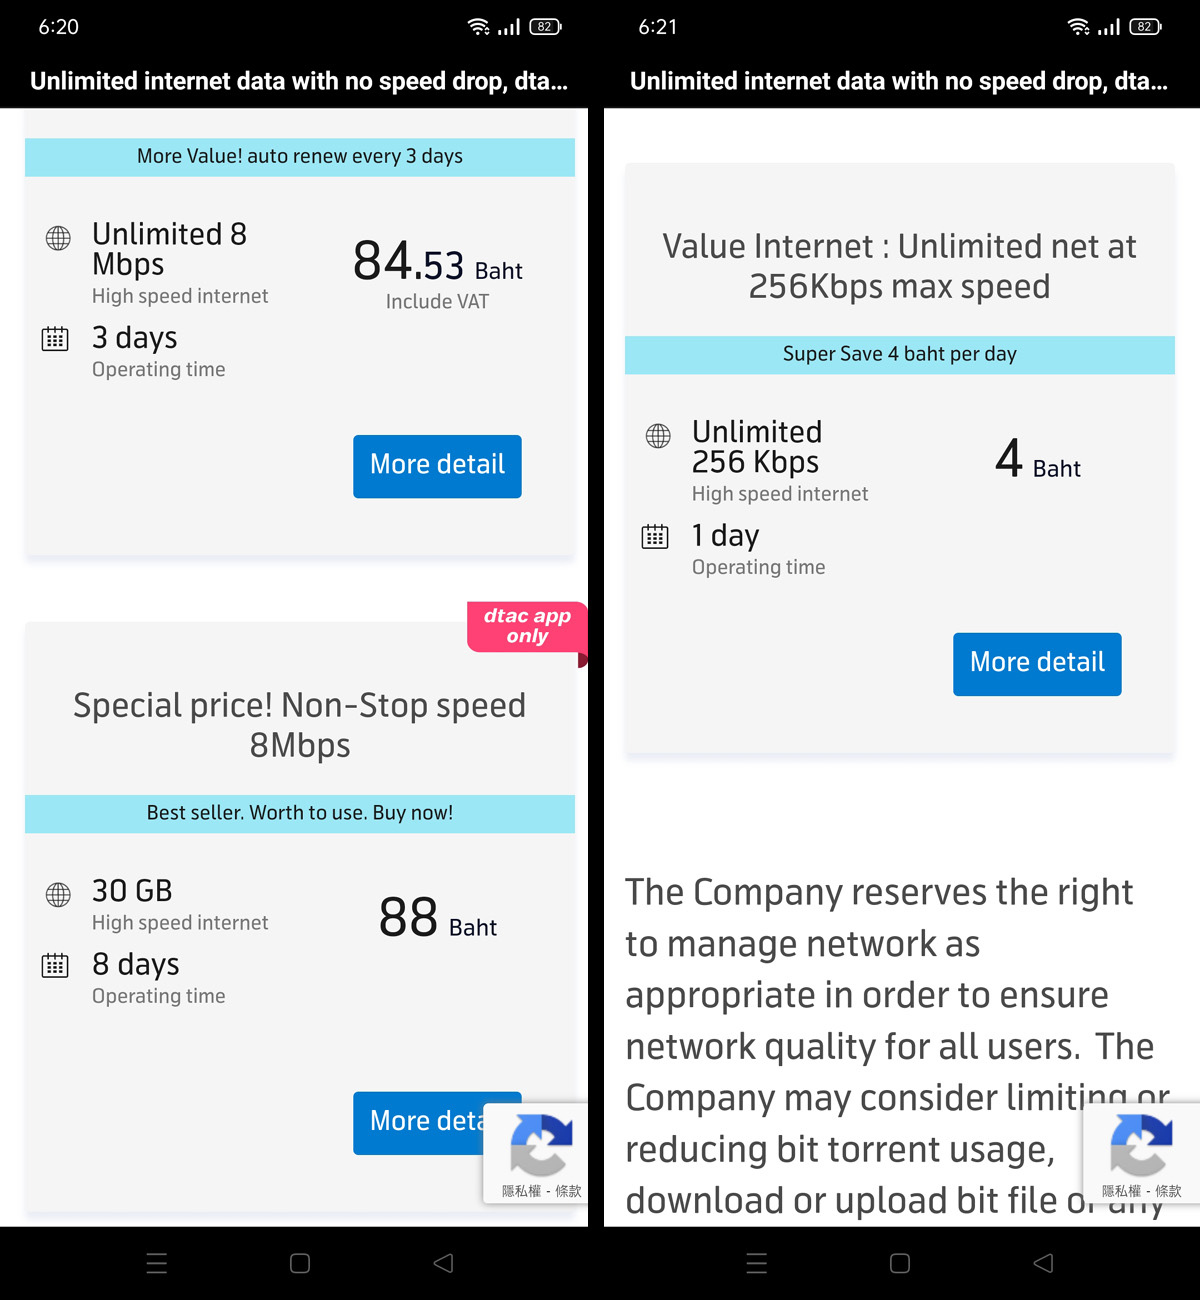This screenshot has height=1300, width=1200.
Task: Tap Super Save 4 baht per day banner
Action: 900,354
